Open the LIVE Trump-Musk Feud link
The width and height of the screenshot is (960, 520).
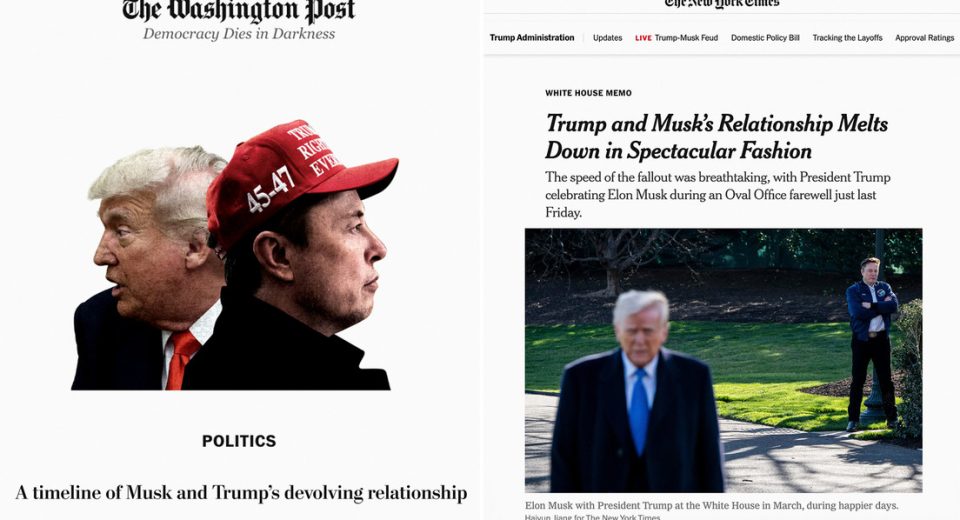pyautogui.click(x=677, y=37)
